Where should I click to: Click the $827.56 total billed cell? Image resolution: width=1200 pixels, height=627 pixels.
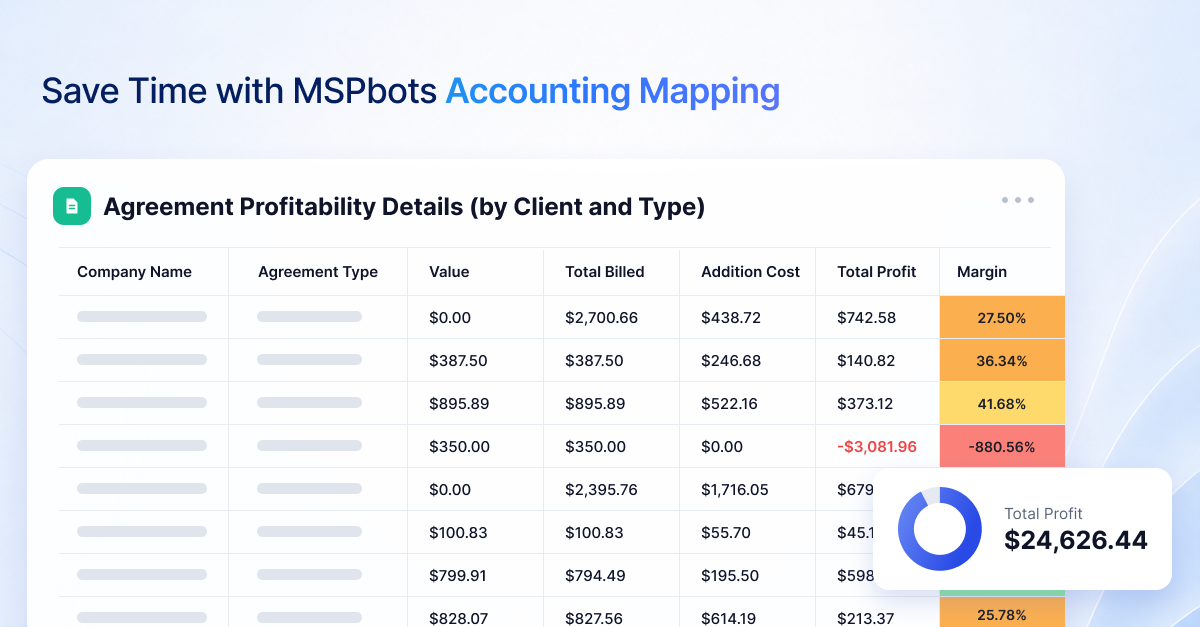point(595,619)
